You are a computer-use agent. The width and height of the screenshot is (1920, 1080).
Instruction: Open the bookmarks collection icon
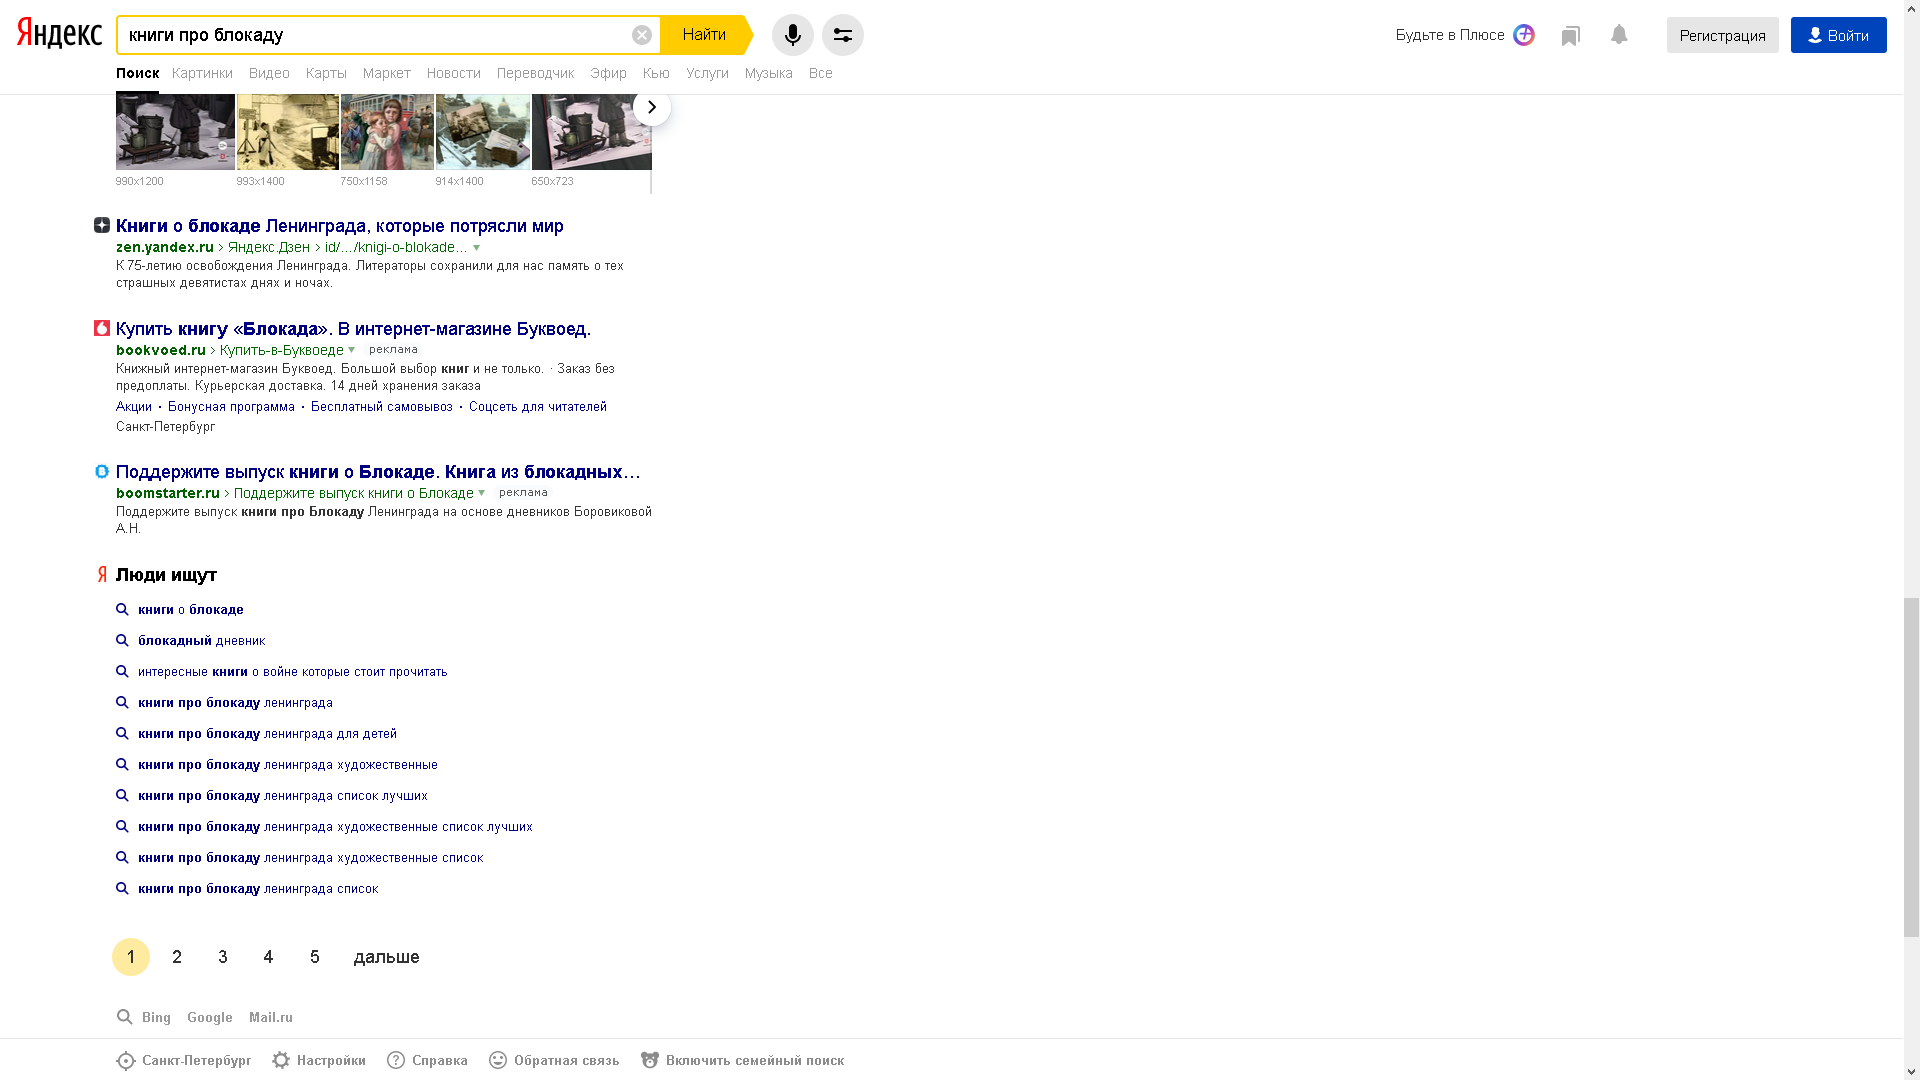[x=1571, y=36]
